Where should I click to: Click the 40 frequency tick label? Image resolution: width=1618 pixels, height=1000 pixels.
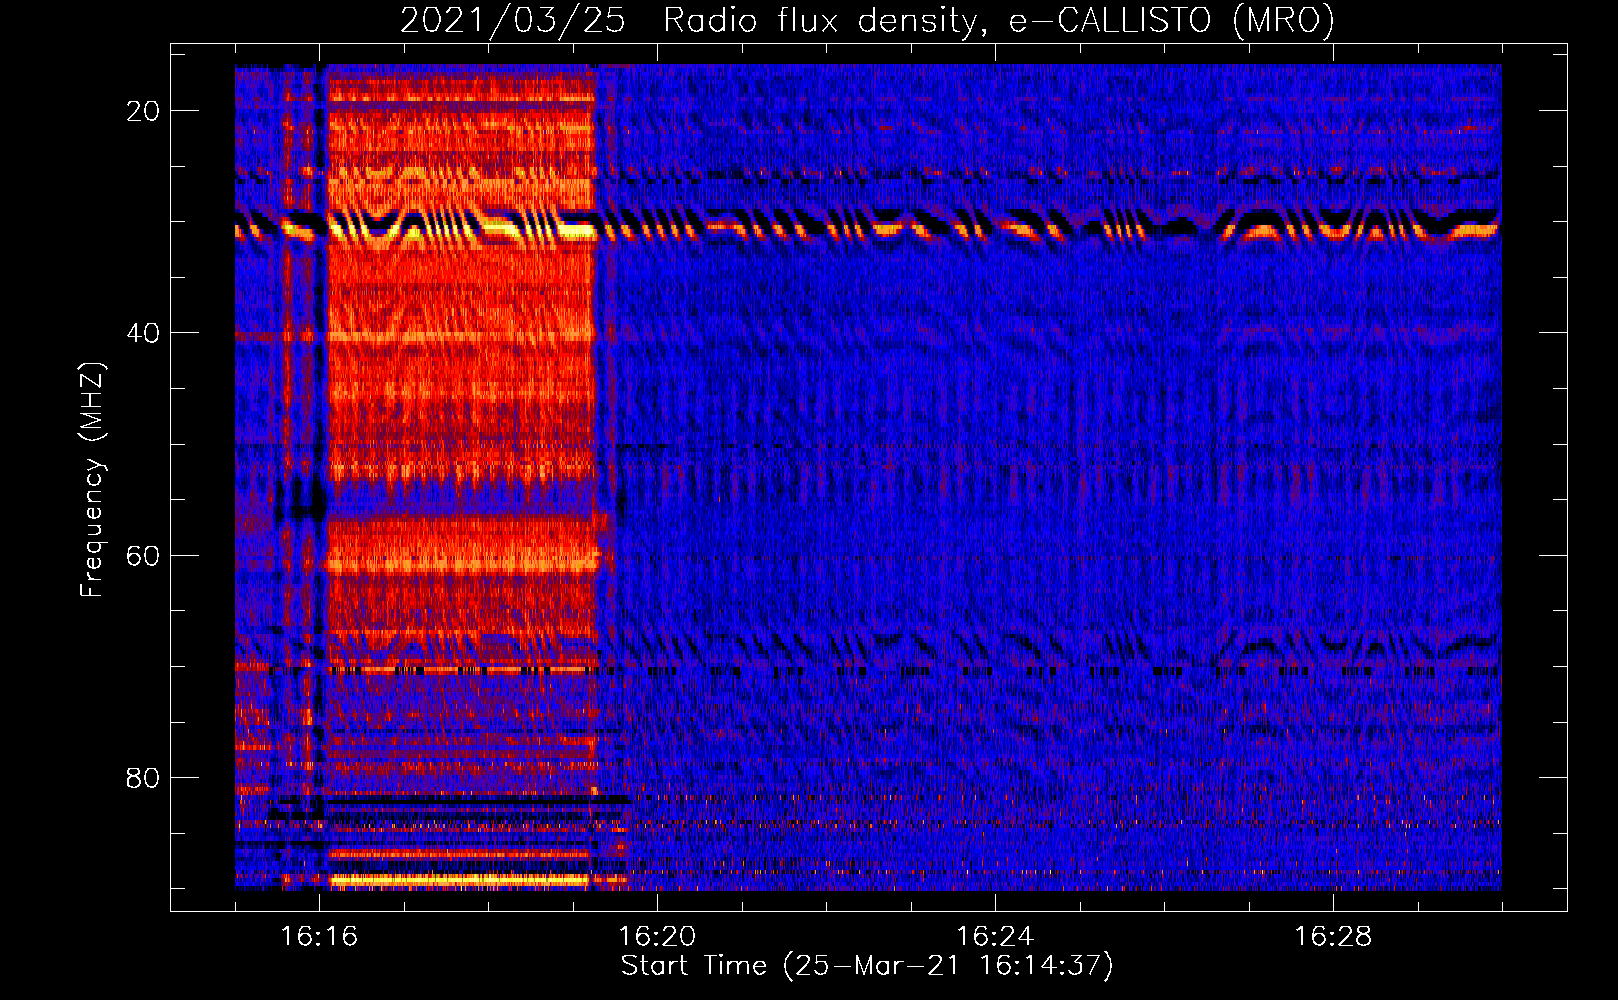(x=143, y=333)
